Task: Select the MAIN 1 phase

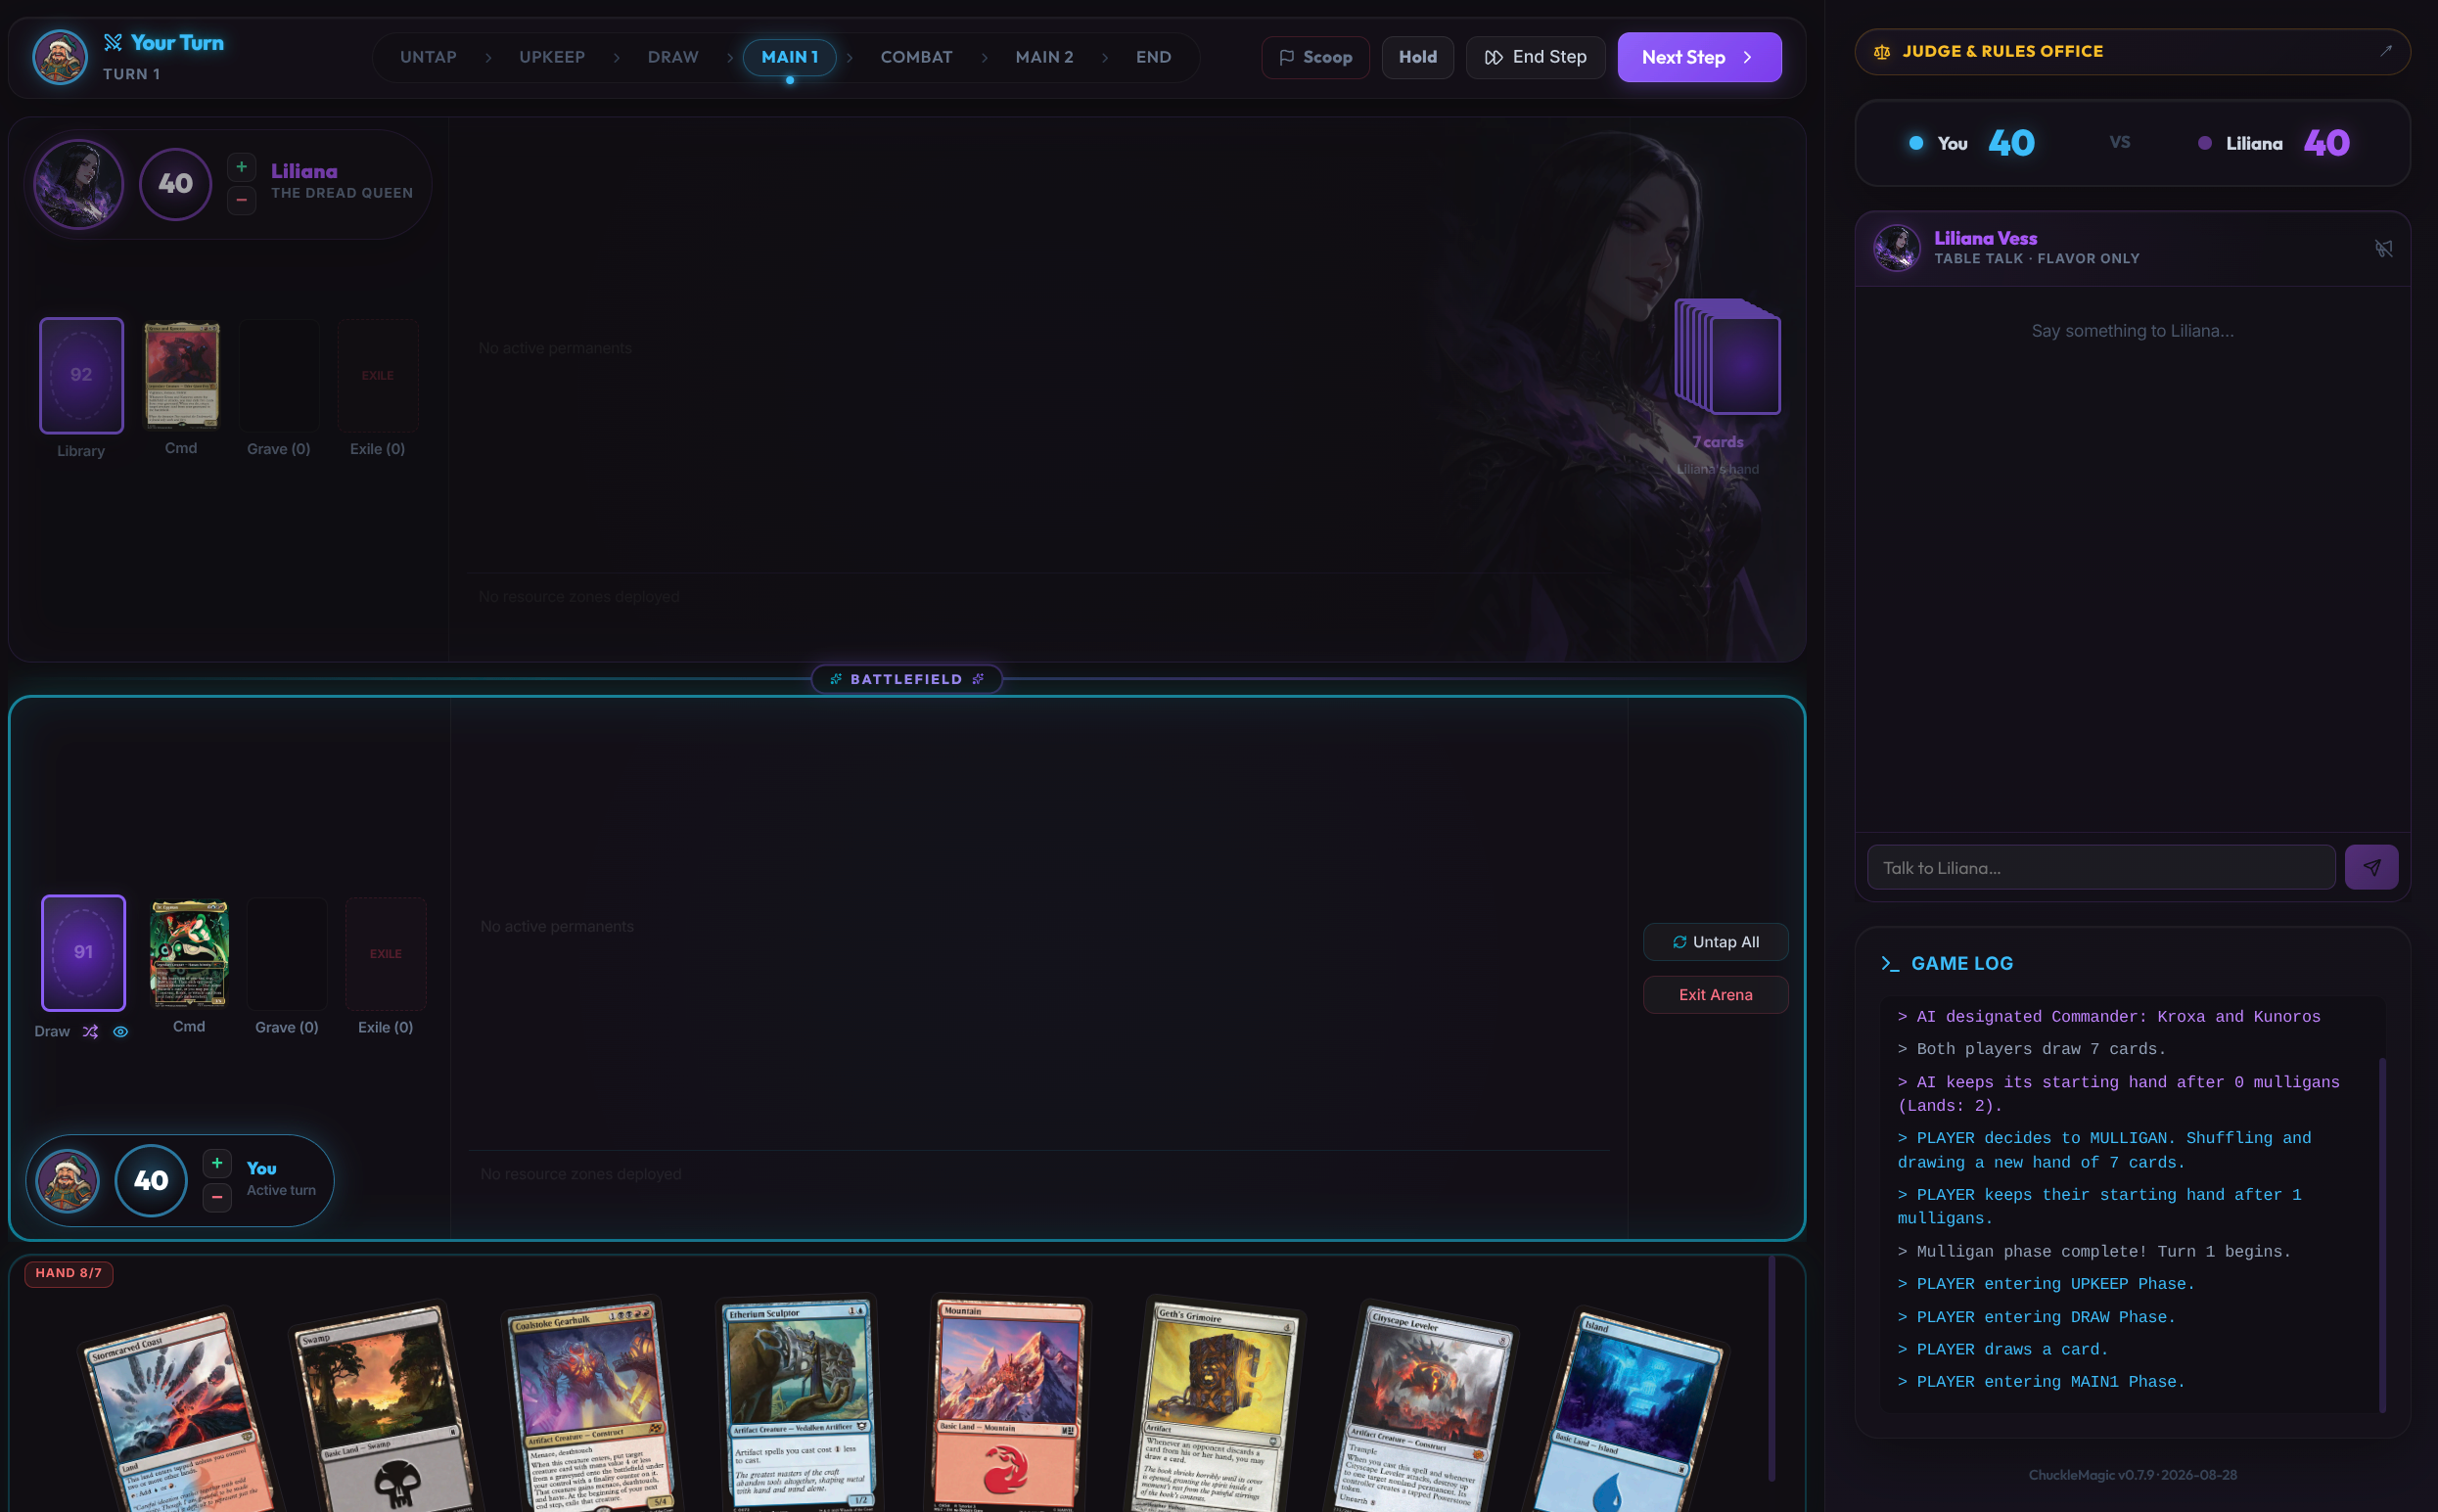Action: 789,57
